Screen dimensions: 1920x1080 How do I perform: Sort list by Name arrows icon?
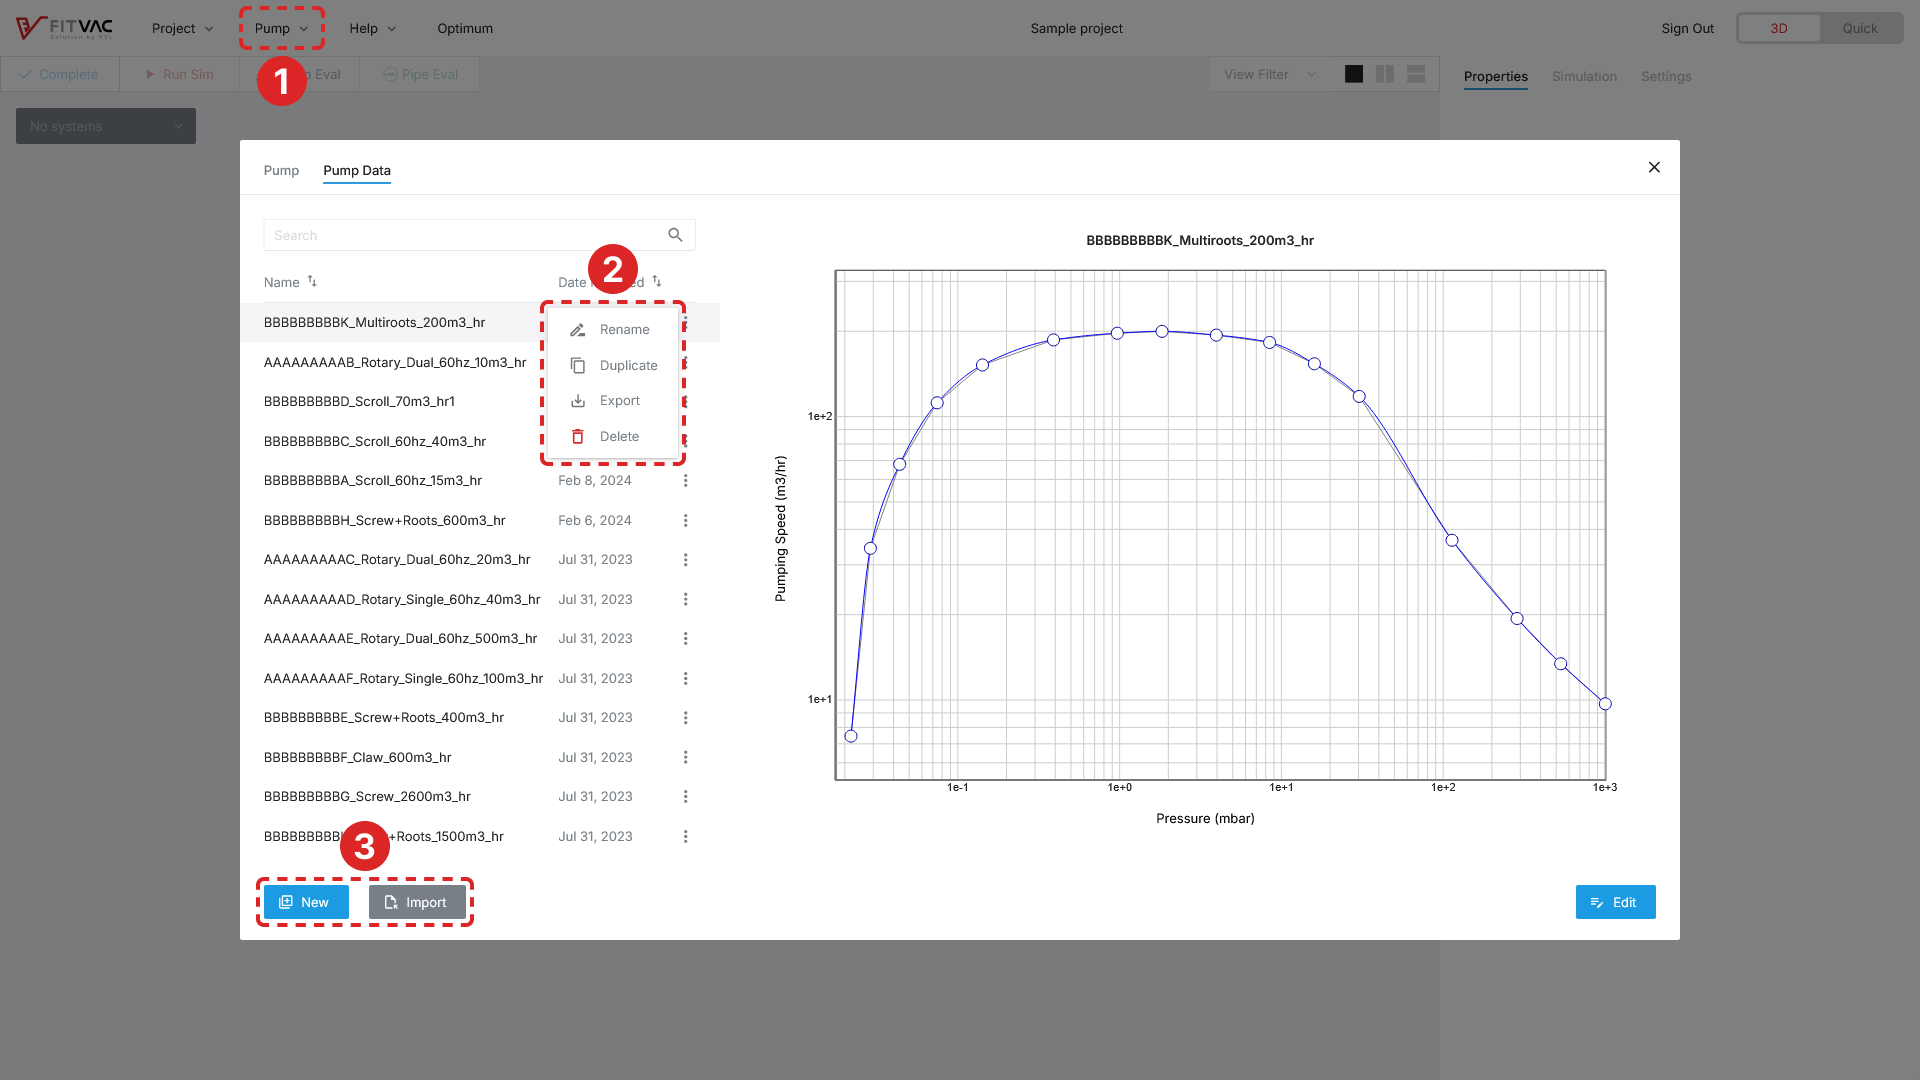tap(312, 282)
